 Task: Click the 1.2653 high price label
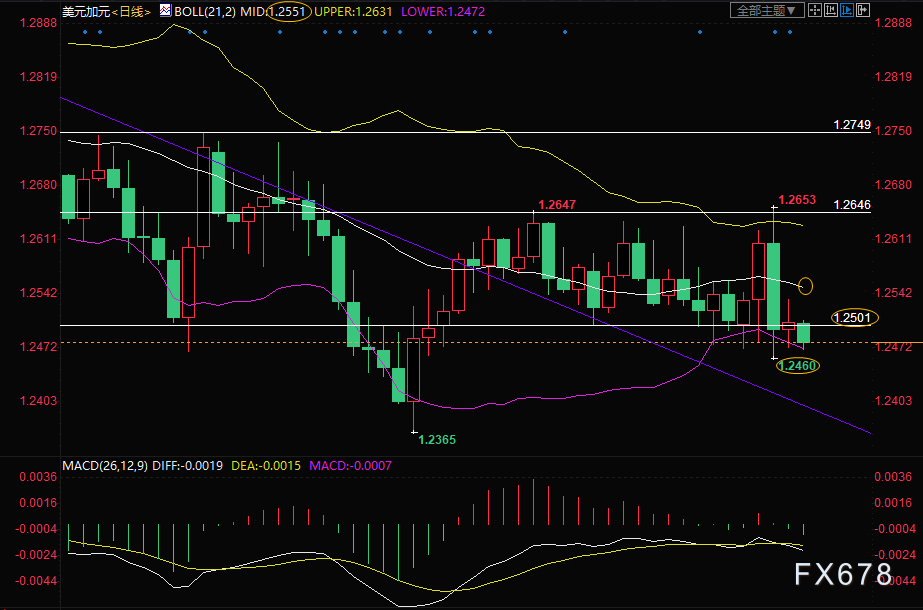tap(798, 200)
